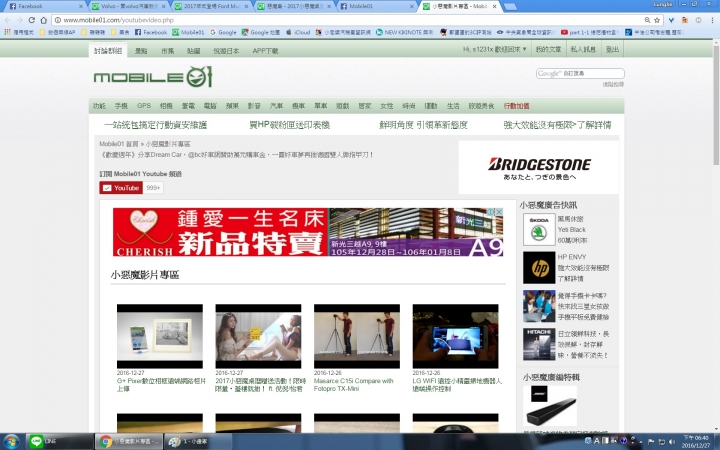The image size is (720, 450).
Task: Select the GPS category in navigation bar
Action: point(144,106)
